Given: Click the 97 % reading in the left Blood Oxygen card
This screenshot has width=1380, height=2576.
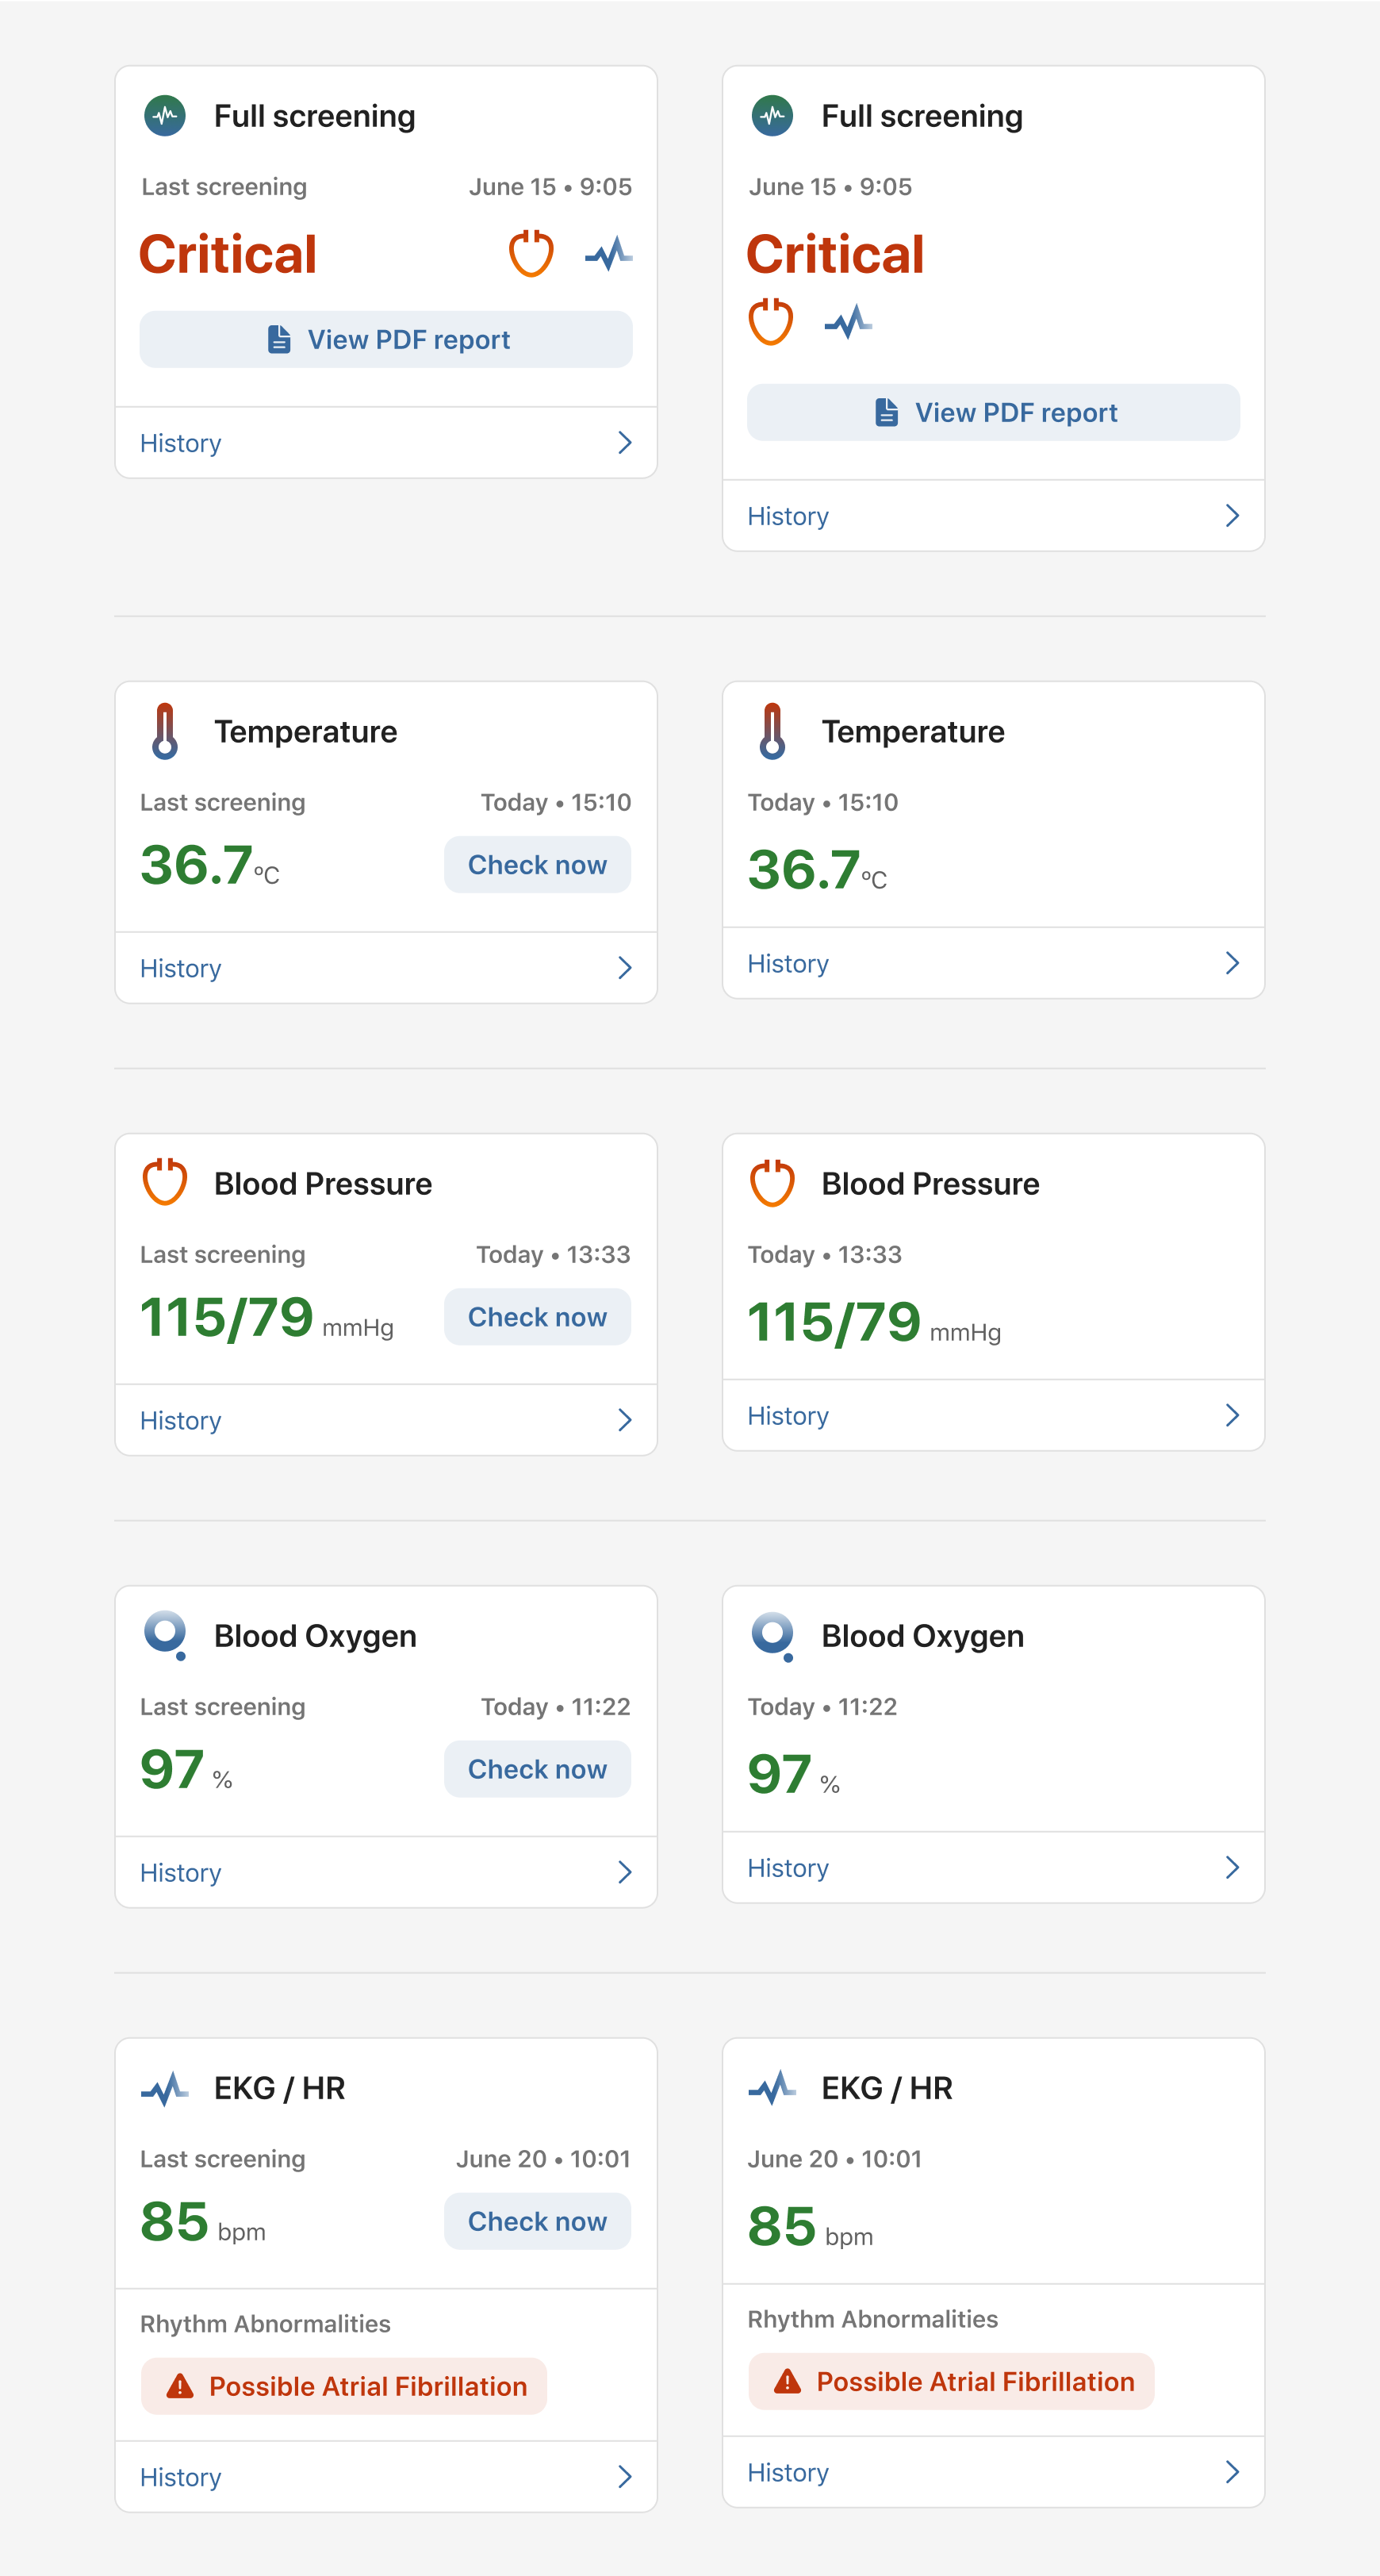Looking at the screenshot, I should click(x=186, y=1769).
